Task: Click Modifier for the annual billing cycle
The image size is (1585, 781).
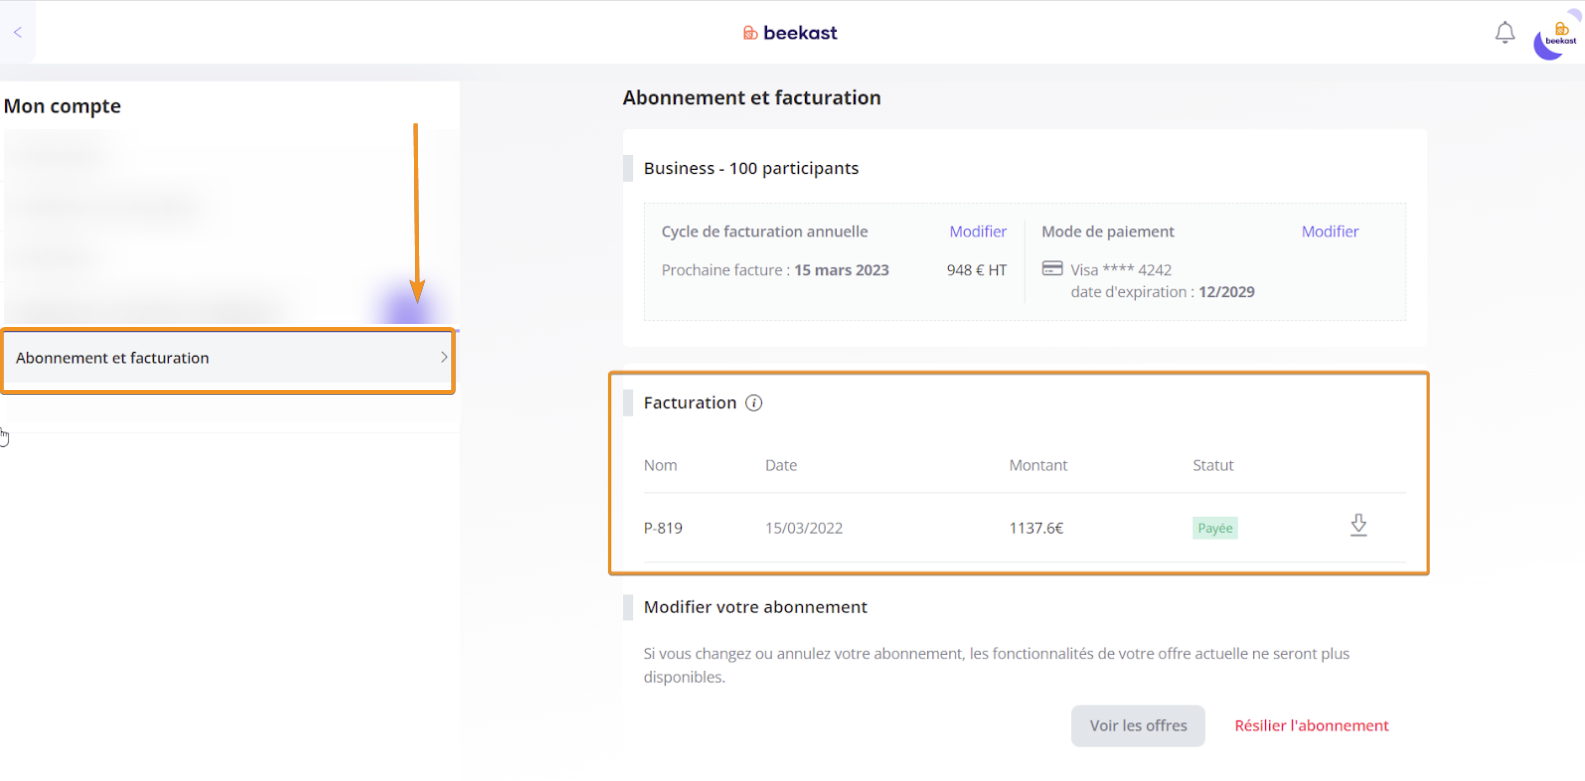Action: pyautogui.click(x=977, y=232)
